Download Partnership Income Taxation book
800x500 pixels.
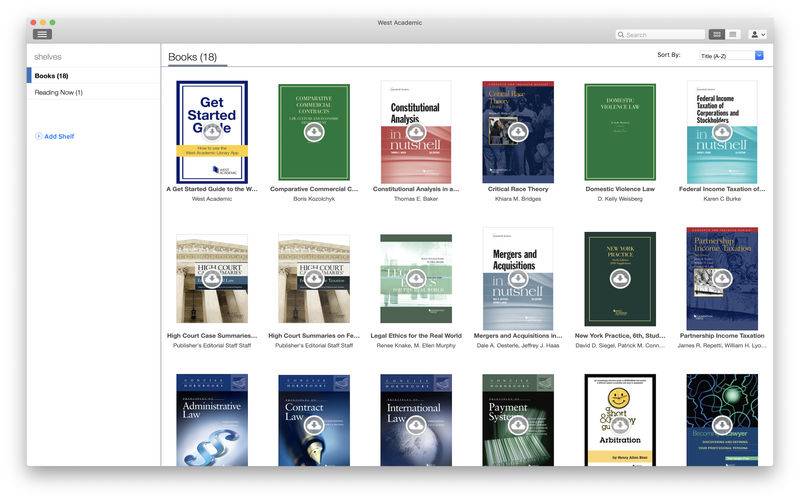click(x=722, y=279)
